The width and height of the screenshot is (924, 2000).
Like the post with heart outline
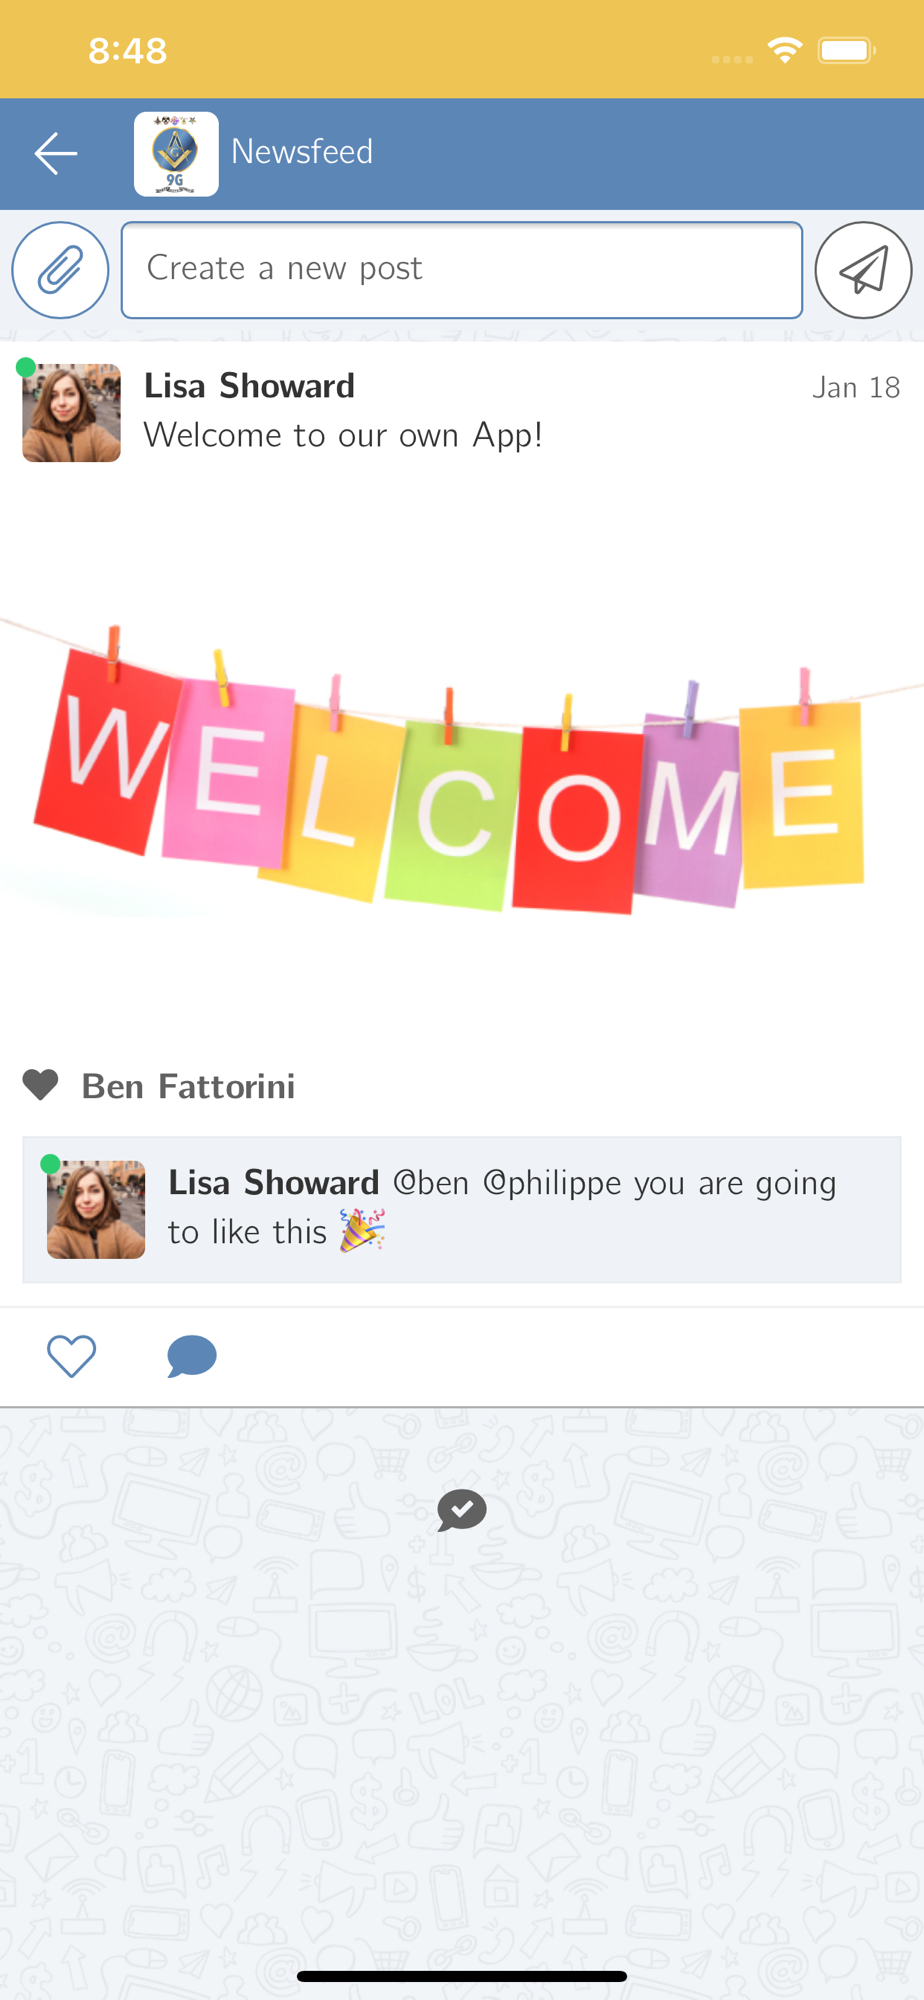[x=72, y=1356]
